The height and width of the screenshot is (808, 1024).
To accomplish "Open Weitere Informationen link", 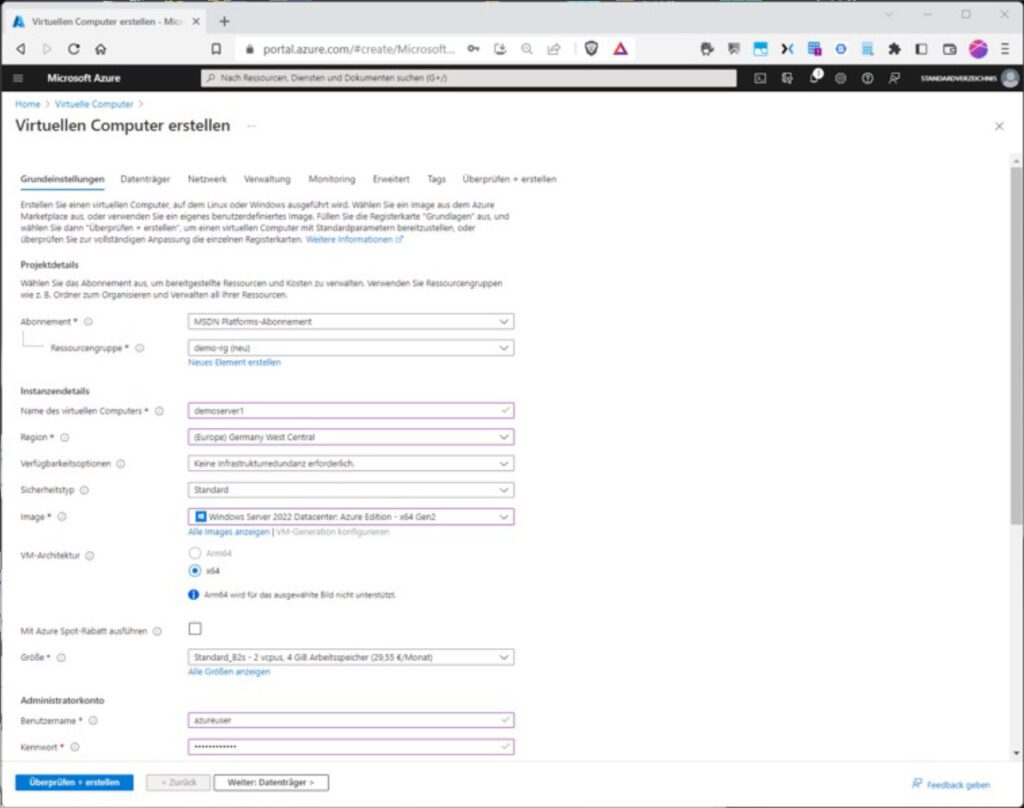I will [x=355, y=240].
